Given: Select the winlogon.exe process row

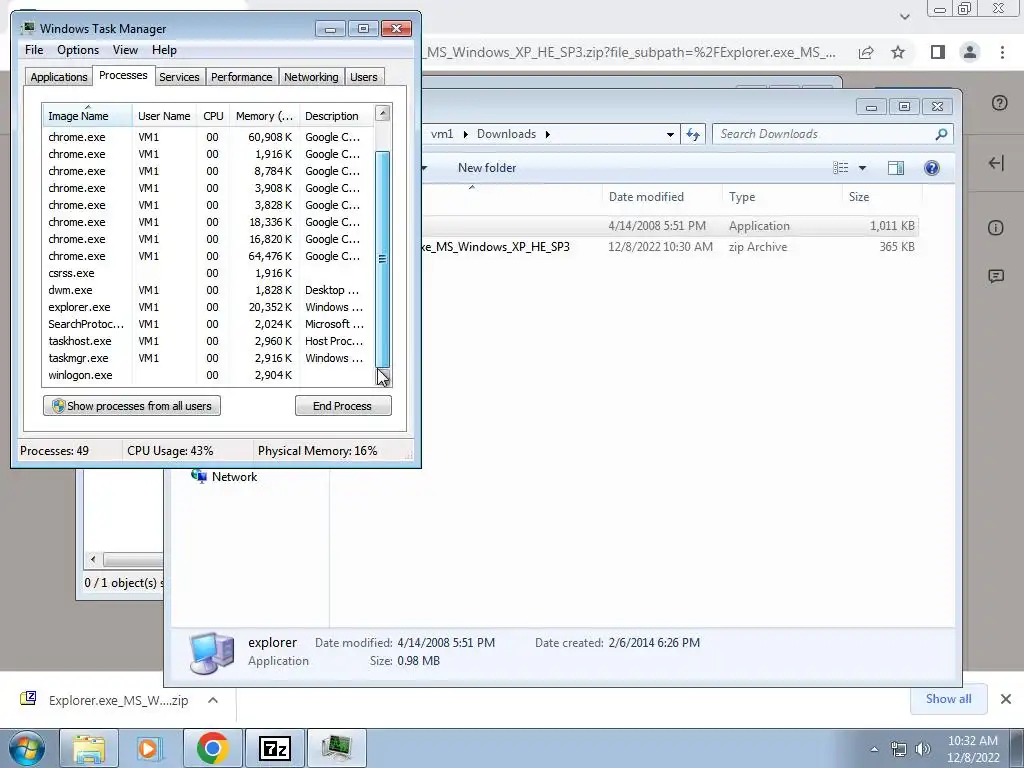Looking at the screenshot, I should pyautogui.click(x=209, y=375).
